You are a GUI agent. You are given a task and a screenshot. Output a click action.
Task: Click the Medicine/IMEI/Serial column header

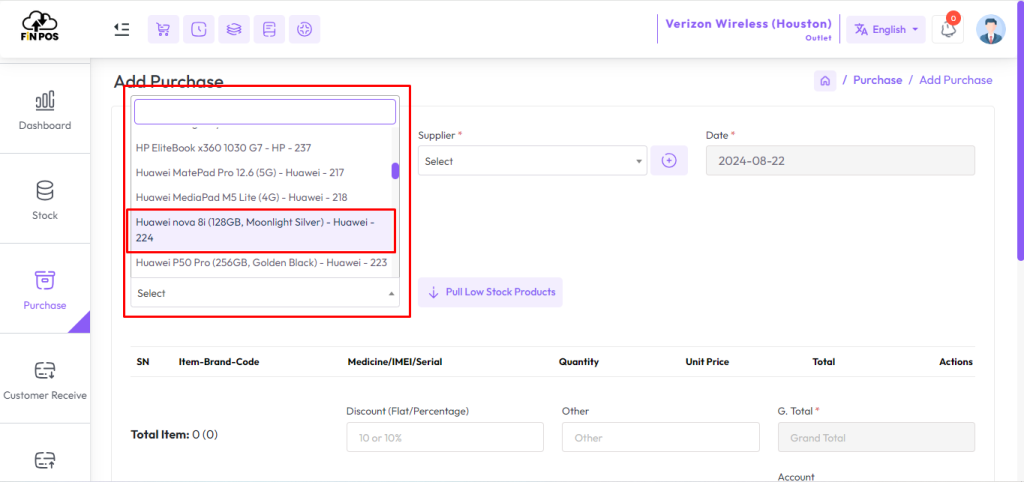tap(394, 362)
